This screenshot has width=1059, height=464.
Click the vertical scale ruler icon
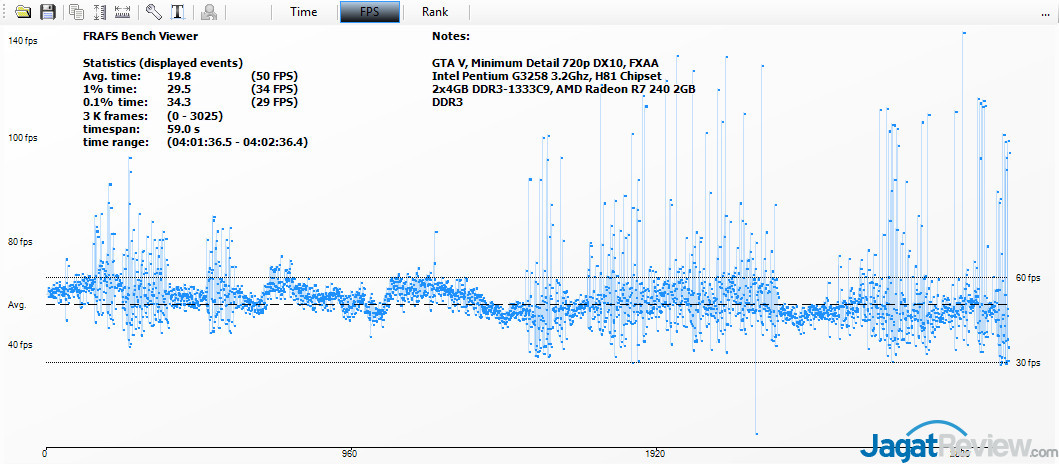tap(100, 12)
